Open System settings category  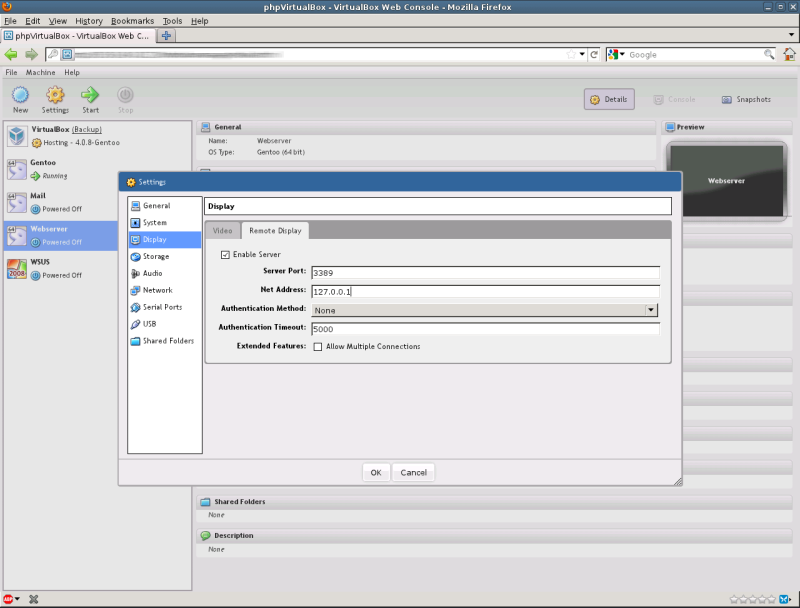click(164, 222)
